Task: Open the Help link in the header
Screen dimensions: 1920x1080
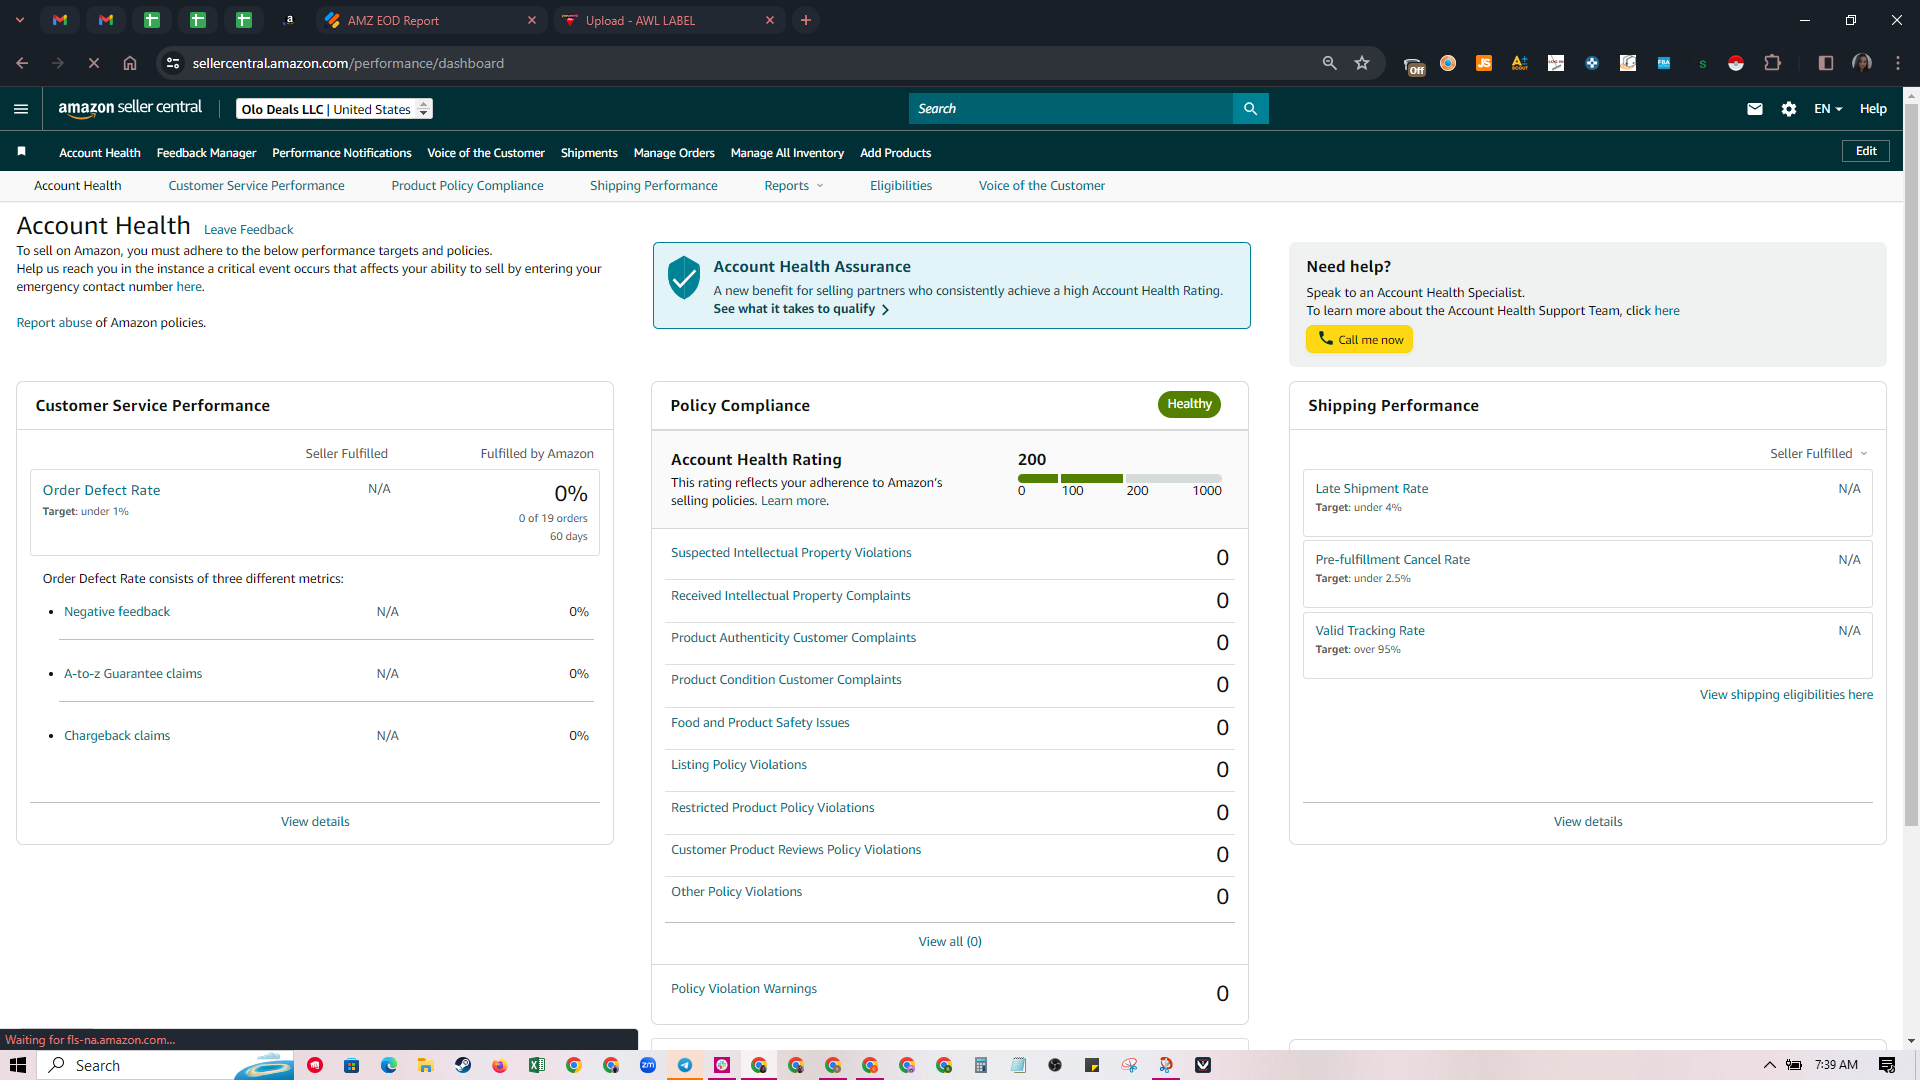Action: click(x=1873, y=109)
